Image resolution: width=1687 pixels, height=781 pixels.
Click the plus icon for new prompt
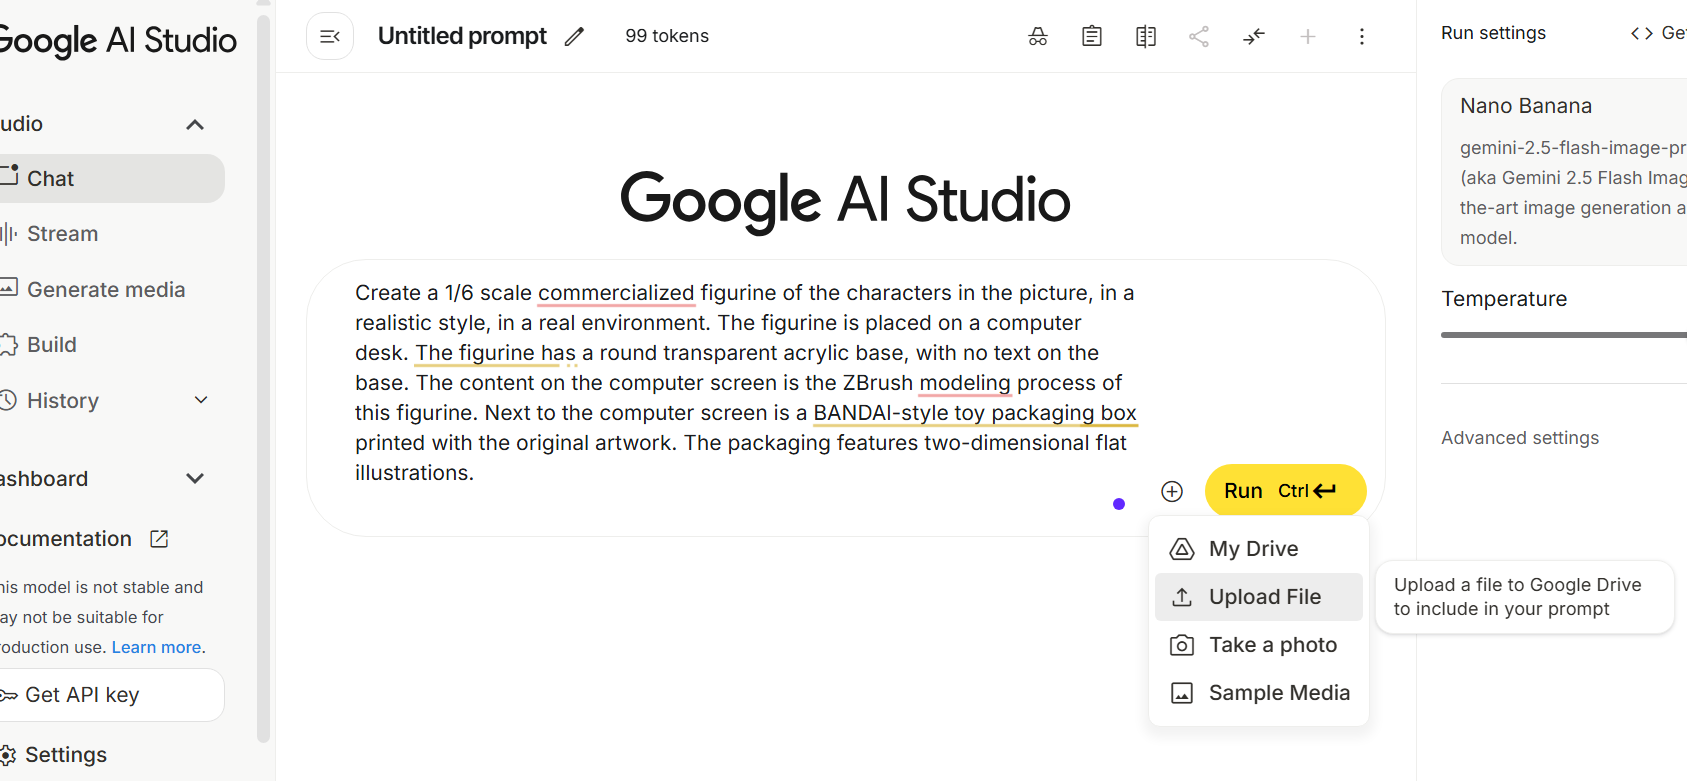coord(1308,37)
